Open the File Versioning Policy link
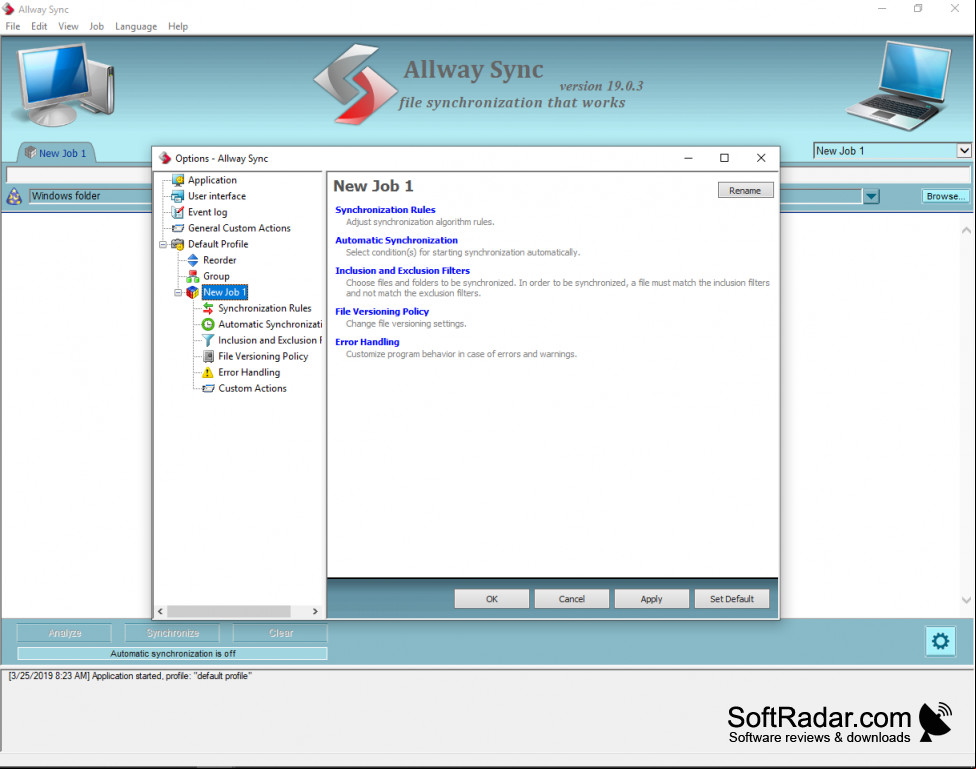The height and width of the screenshot is (769, 976). 382,311
